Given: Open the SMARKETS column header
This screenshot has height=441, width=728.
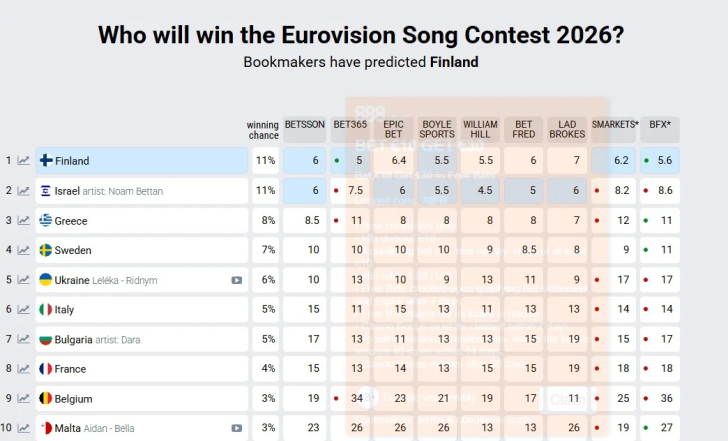Looking at the screenshot, I should pyautogui.click(x=615, y=125).
